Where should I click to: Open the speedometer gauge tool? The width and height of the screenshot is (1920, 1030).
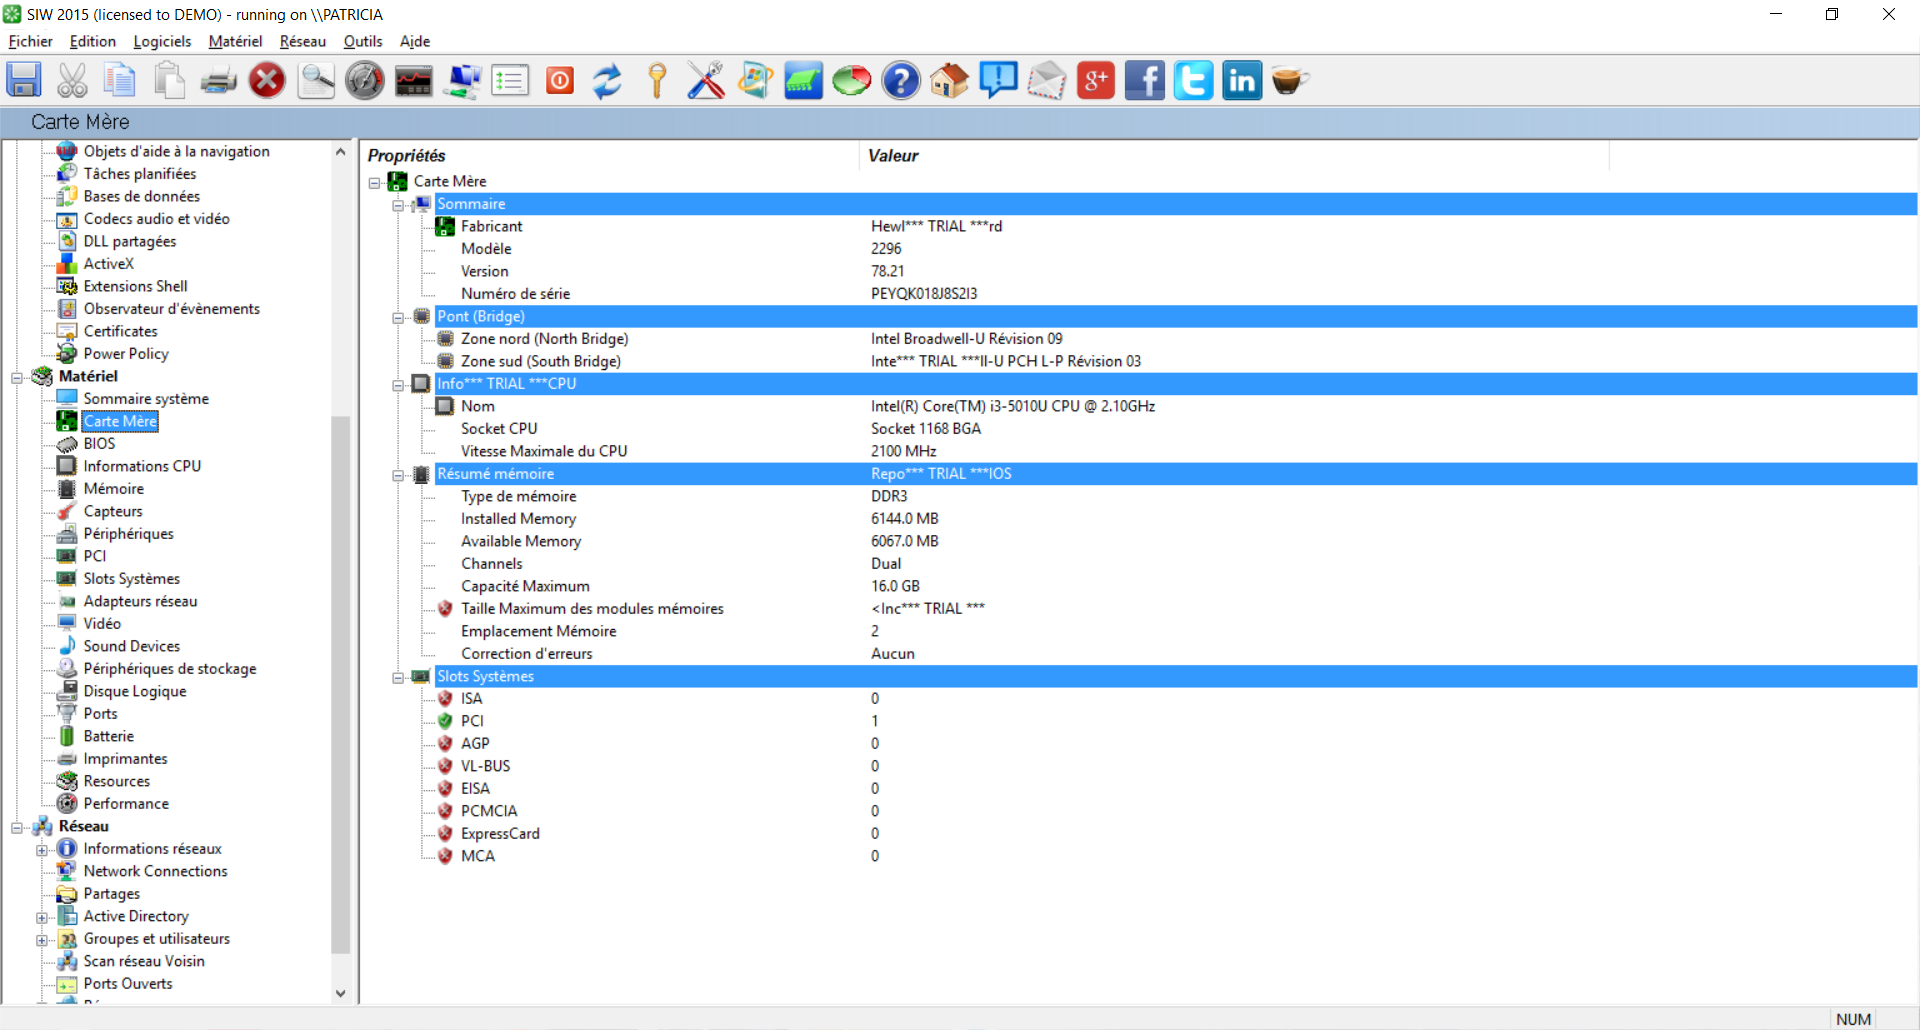click(x=364, y=80)
